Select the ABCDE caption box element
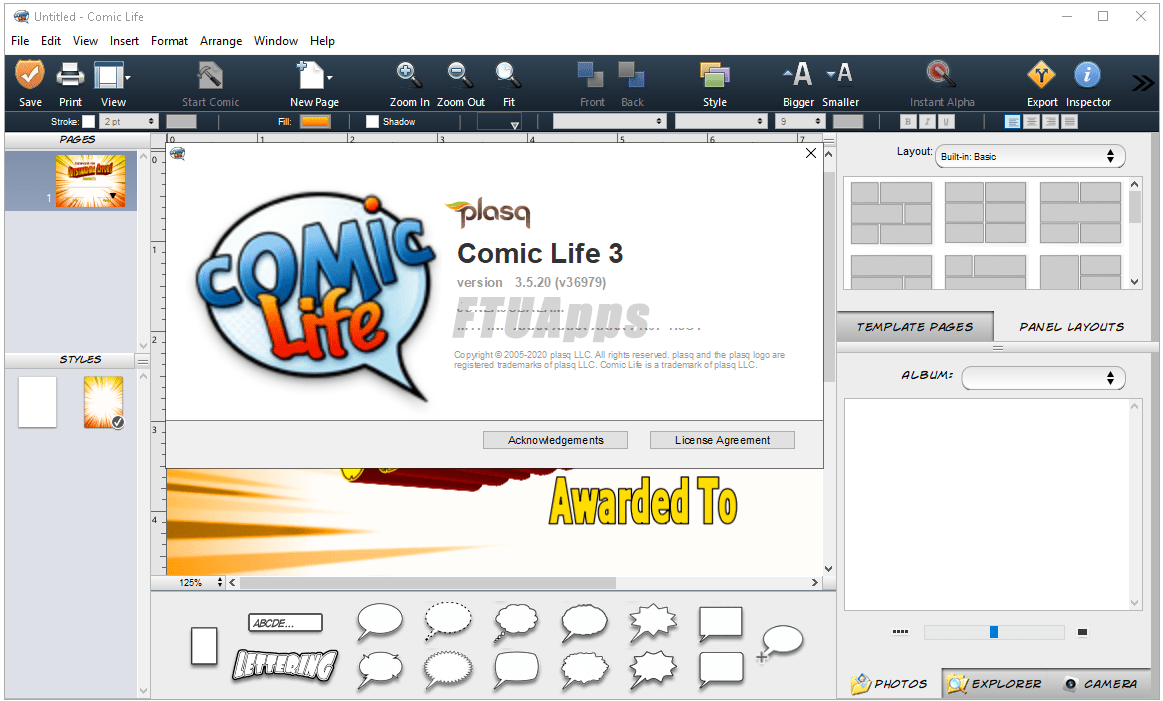 click(x=285, y=623)
